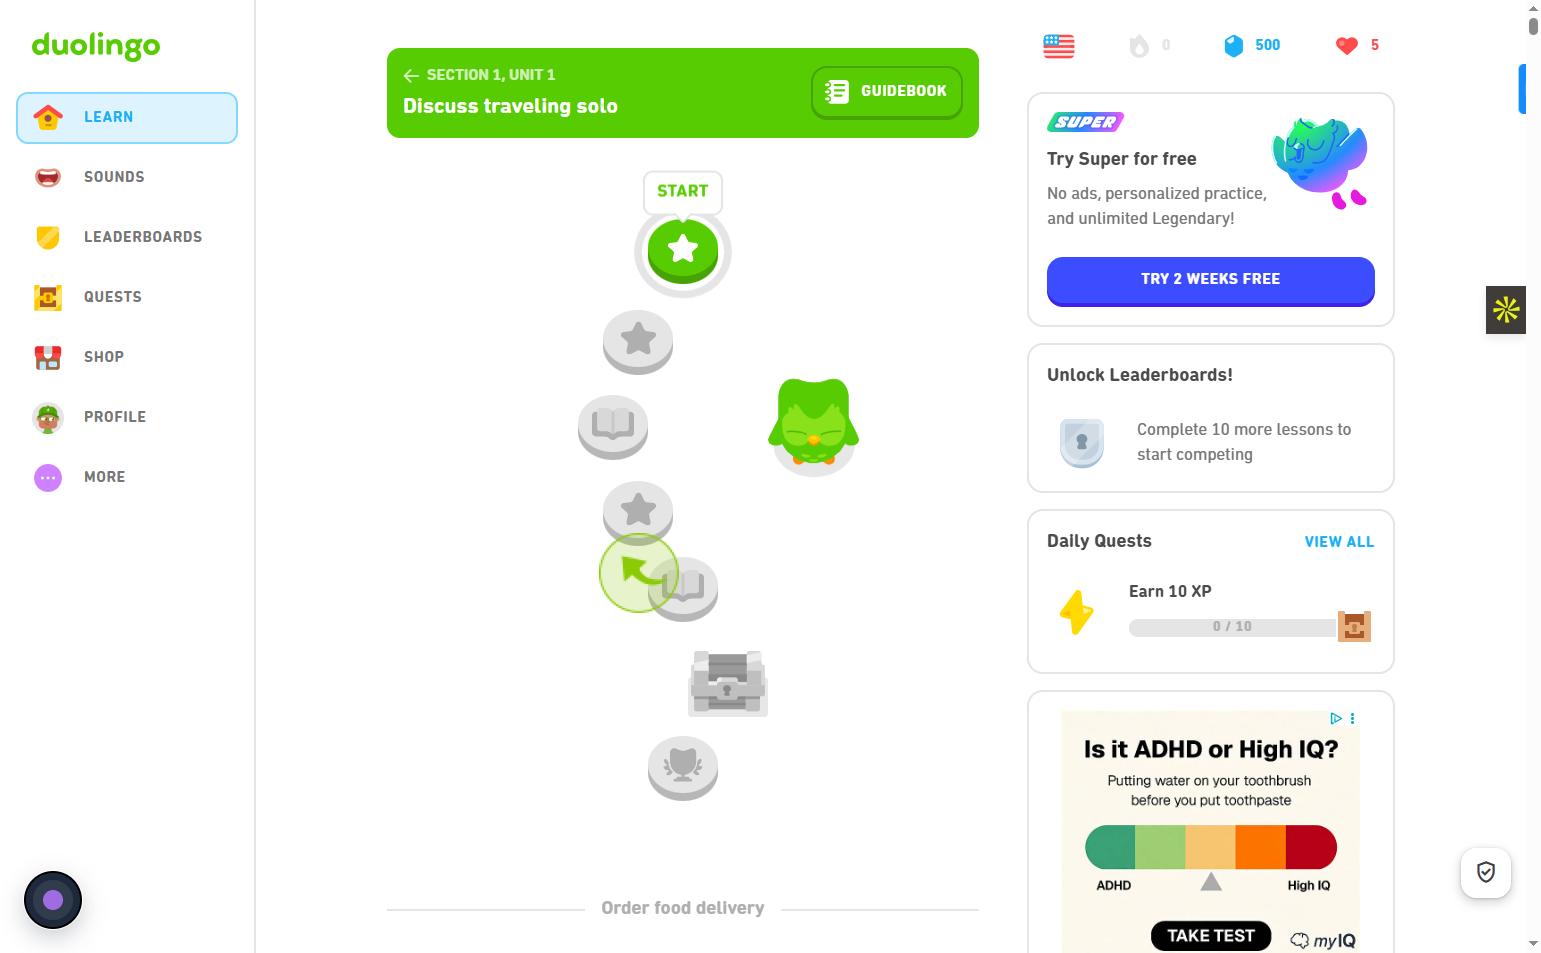This screenshot has width=1541, height=953.
Task: Open the shield privacy badge
Action: [1486, 872]
